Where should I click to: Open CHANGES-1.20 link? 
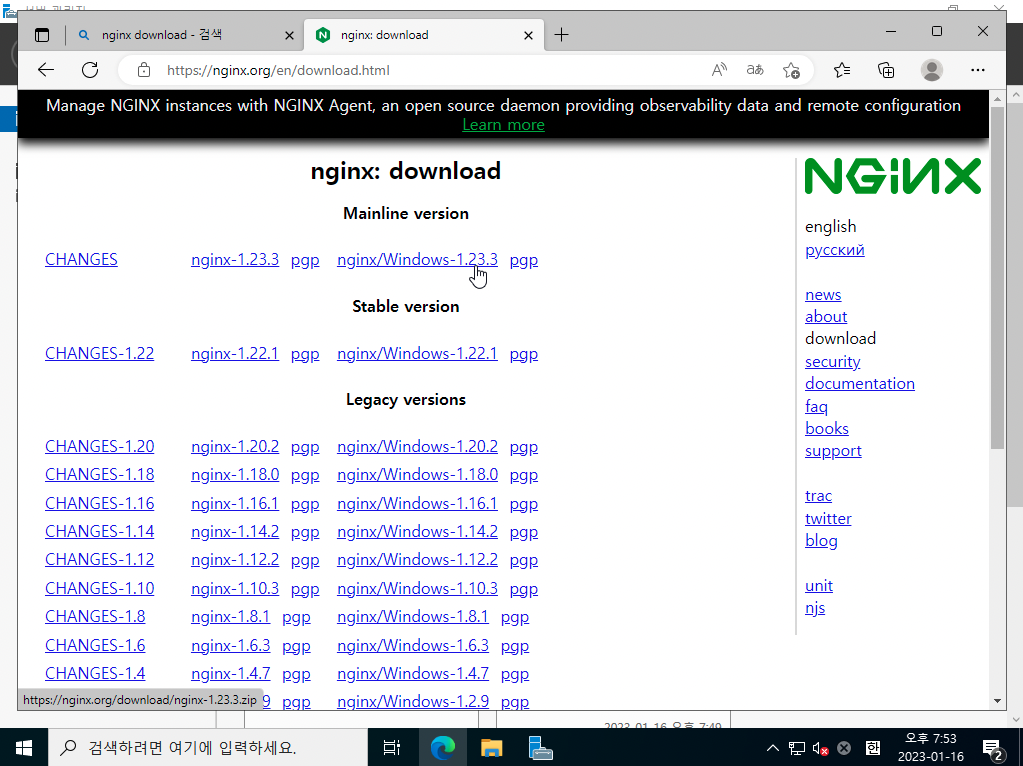pos(99,447)
